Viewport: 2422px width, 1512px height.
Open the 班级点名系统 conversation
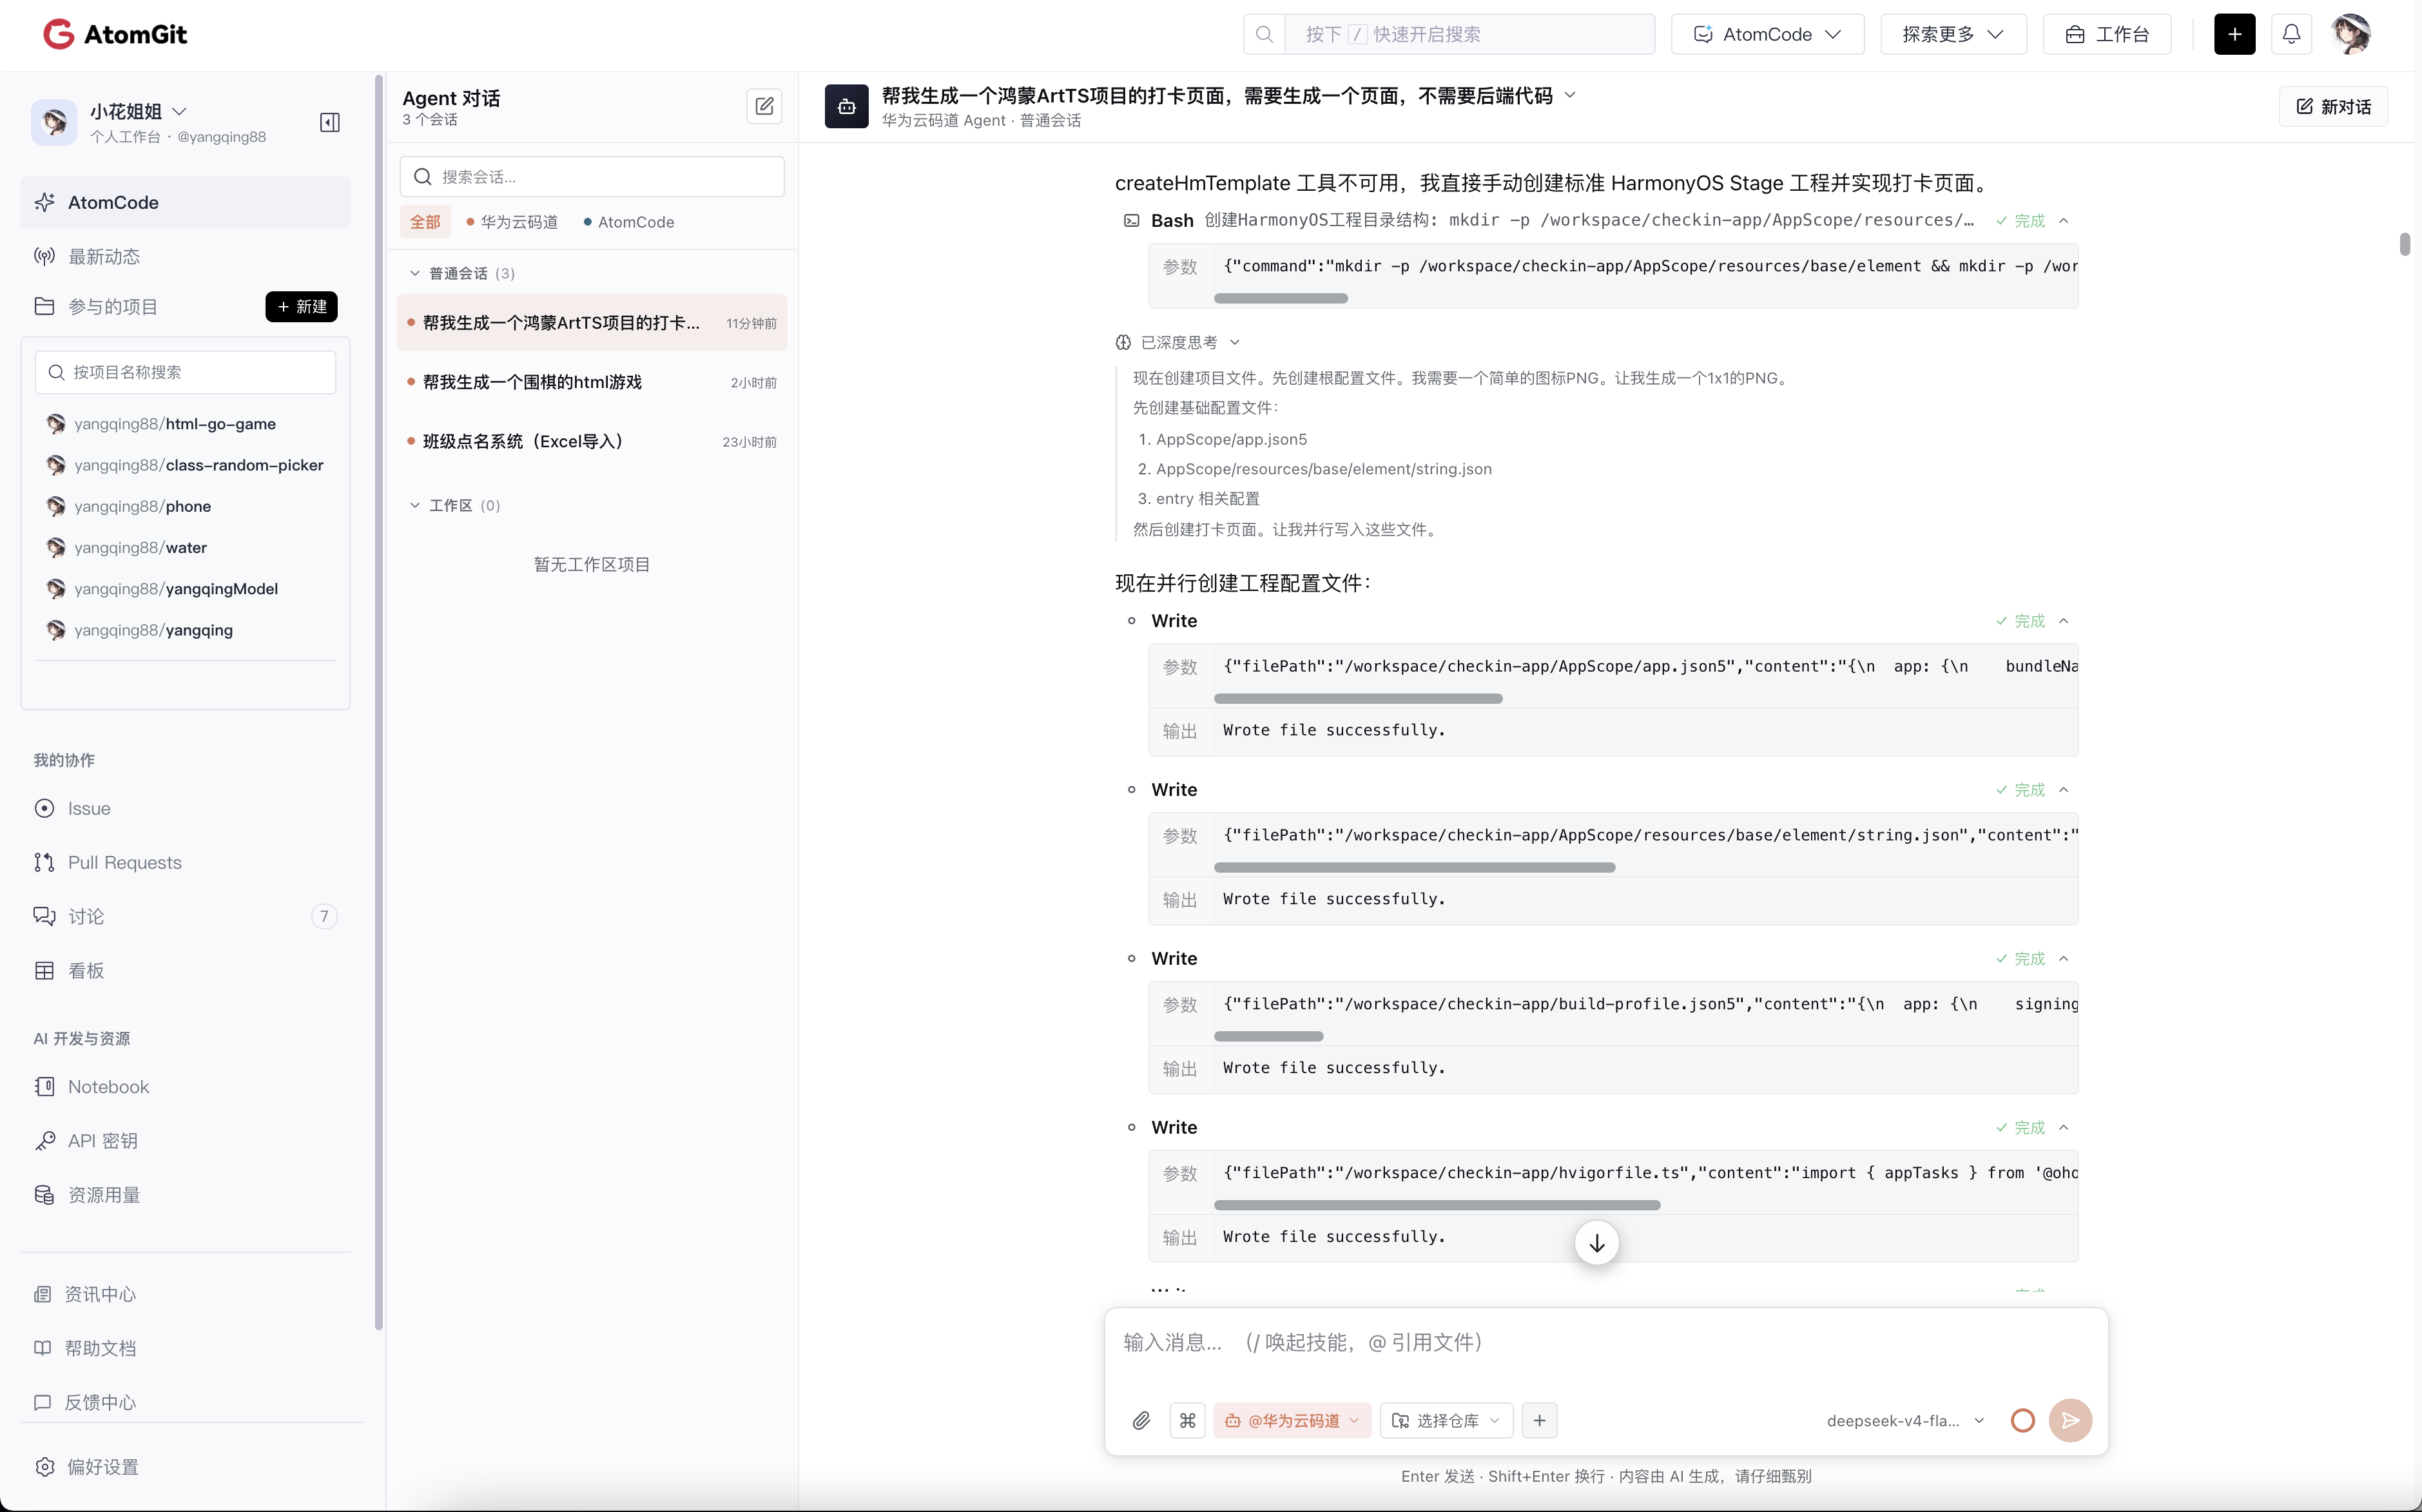point(592,441)
